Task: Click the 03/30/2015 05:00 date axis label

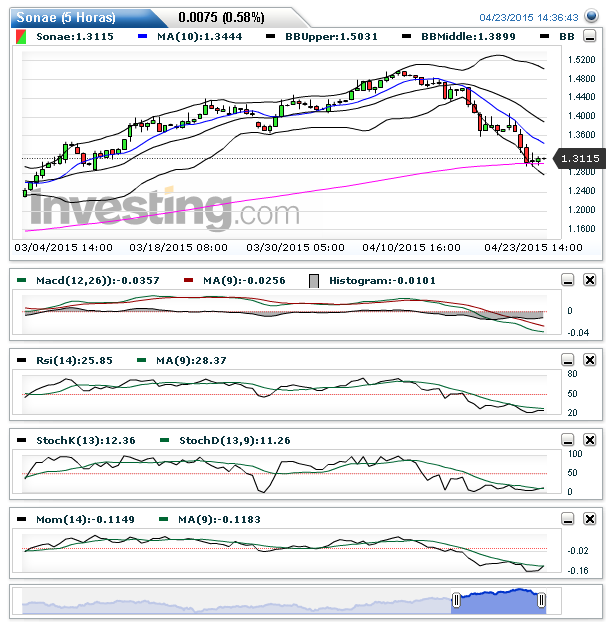Action: [296, 248]
